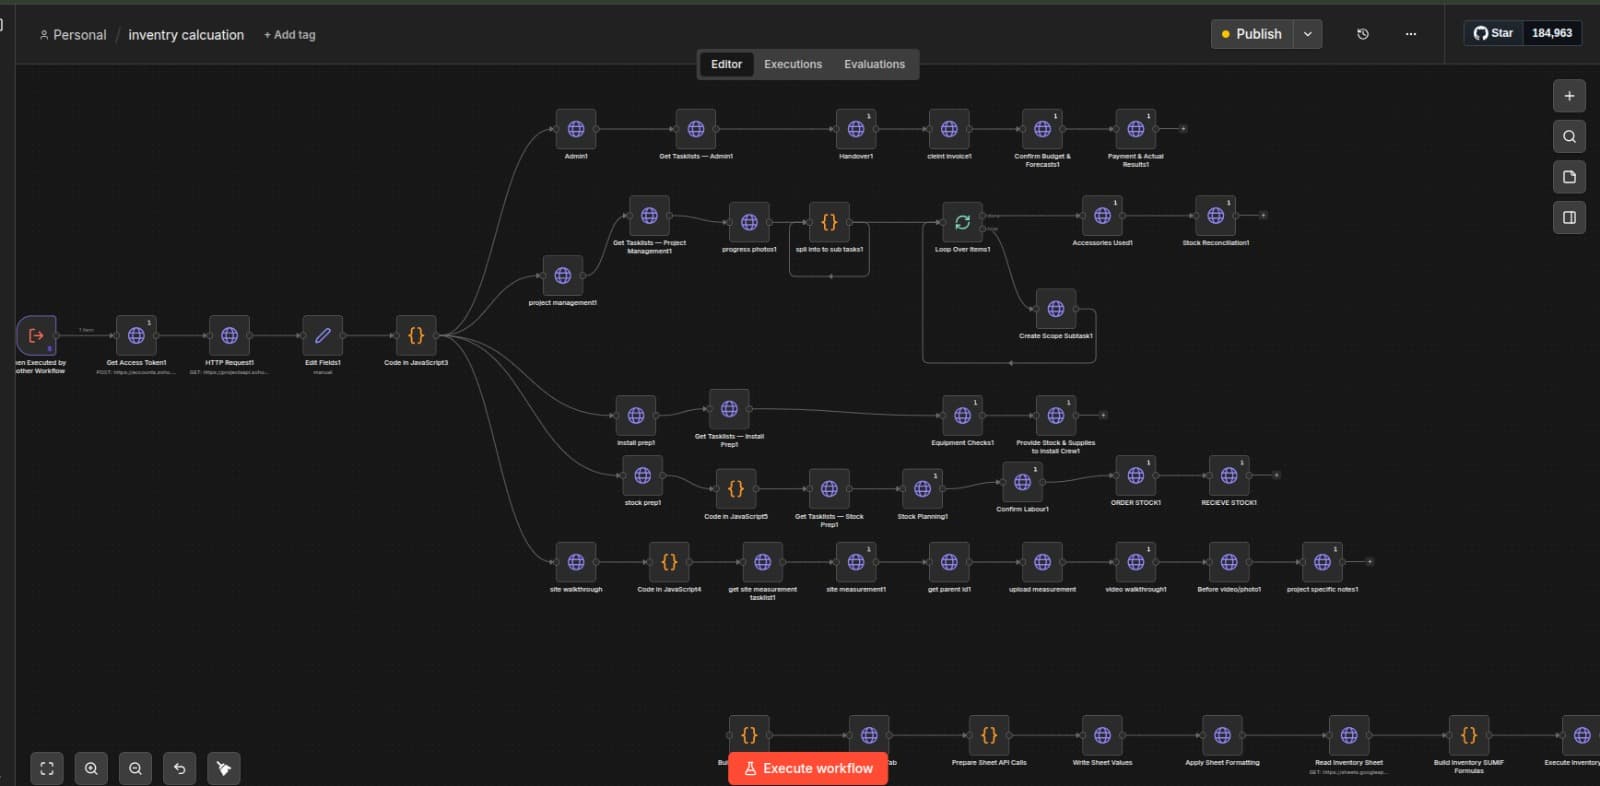Zoom out of the workflow canvas

(x=135, y=768)
